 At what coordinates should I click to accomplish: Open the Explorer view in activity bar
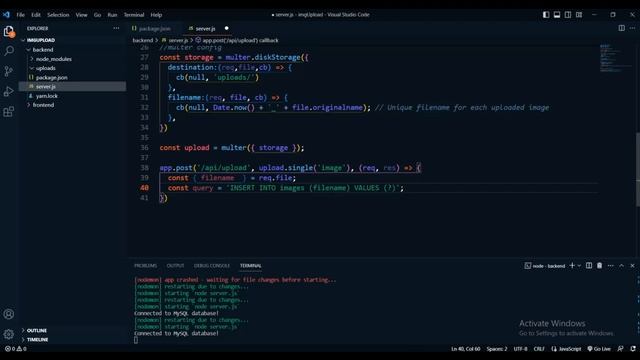pos(9,31)
